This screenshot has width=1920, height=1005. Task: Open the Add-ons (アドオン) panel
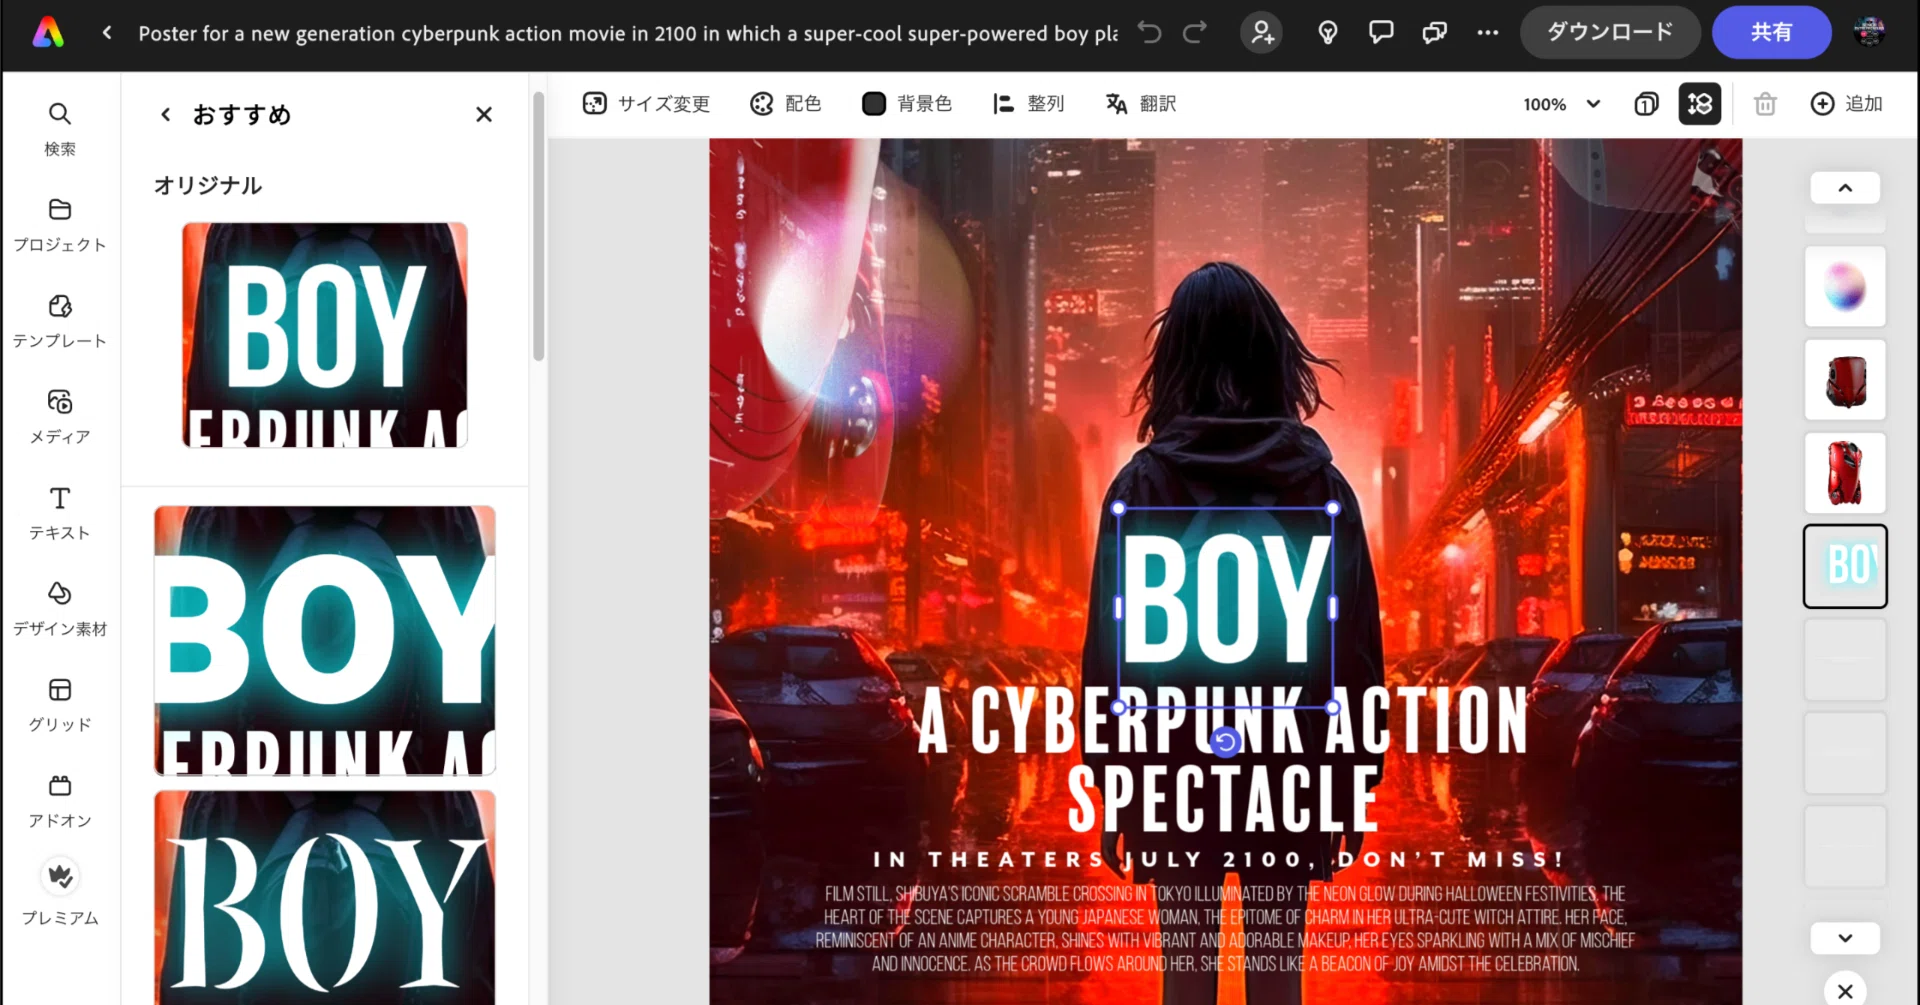point(60,800)
